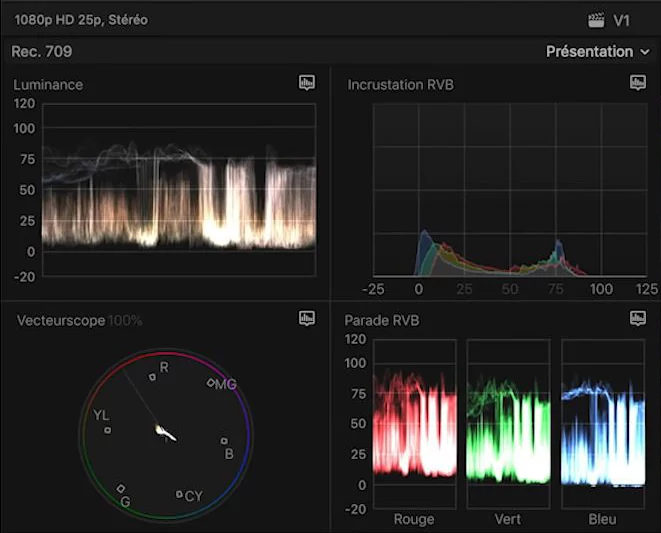
Task: Click the -20 mark on the Luminance scale
Action: tap(24, 277)
